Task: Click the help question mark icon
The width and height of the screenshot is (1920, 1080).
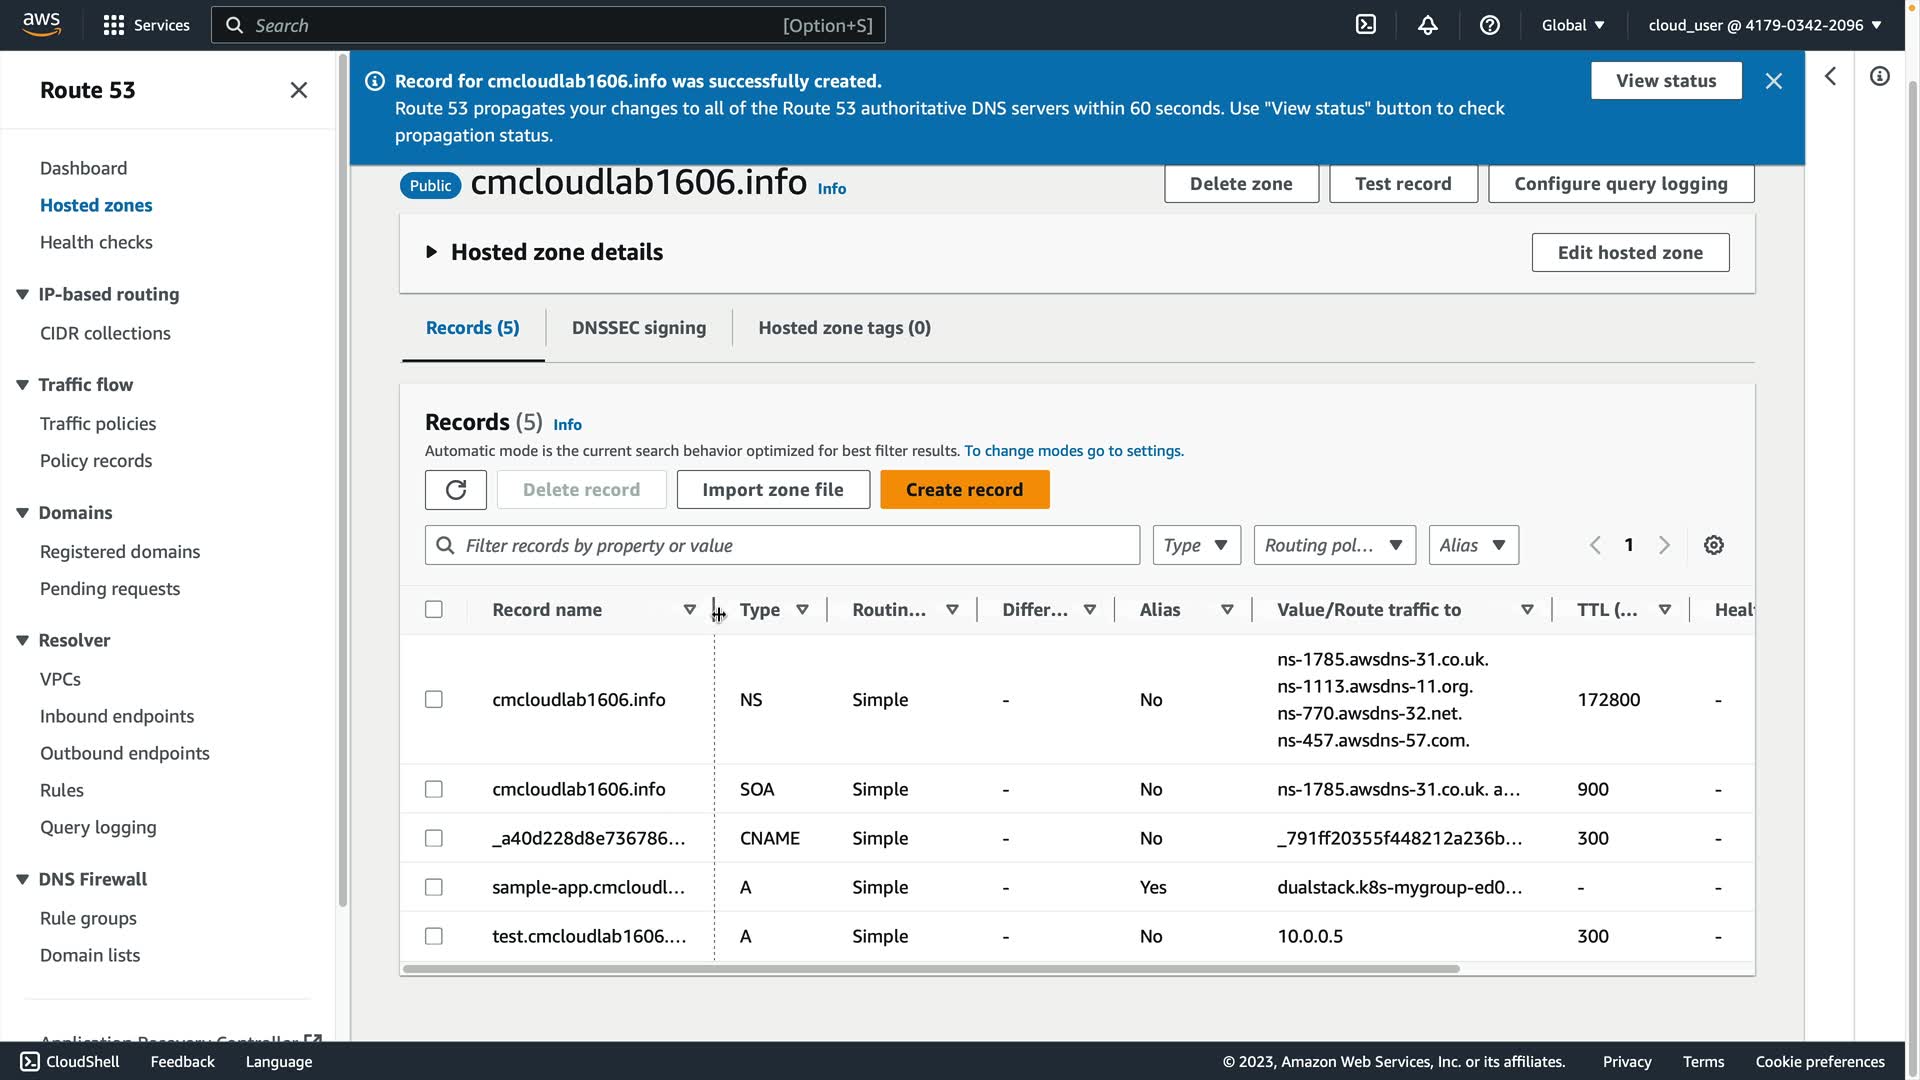Action: point(1490,25)
